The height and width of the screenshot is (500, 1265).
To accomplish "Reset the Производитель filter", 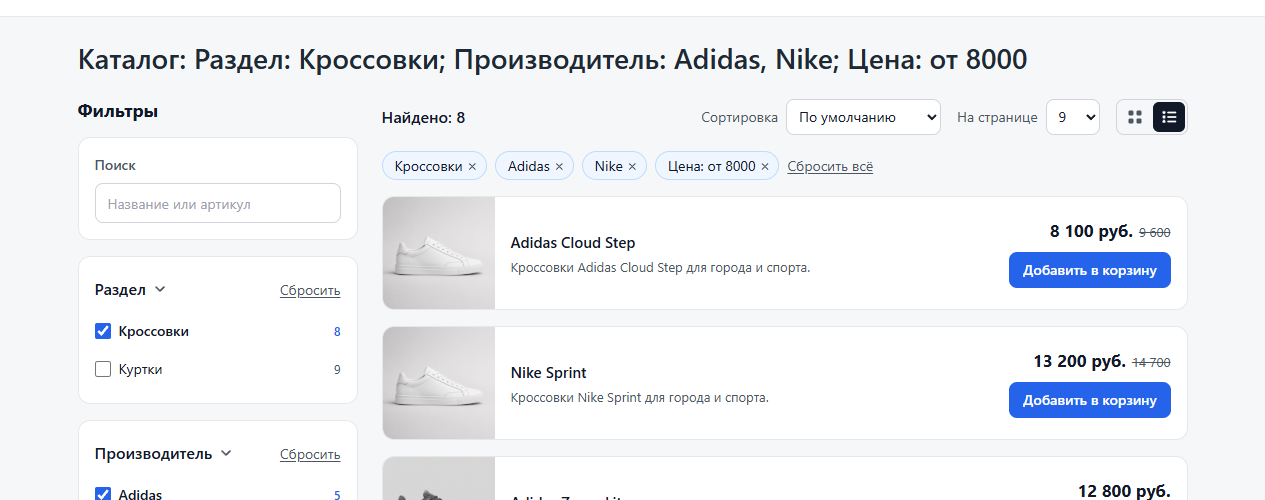I will [310, 455].
